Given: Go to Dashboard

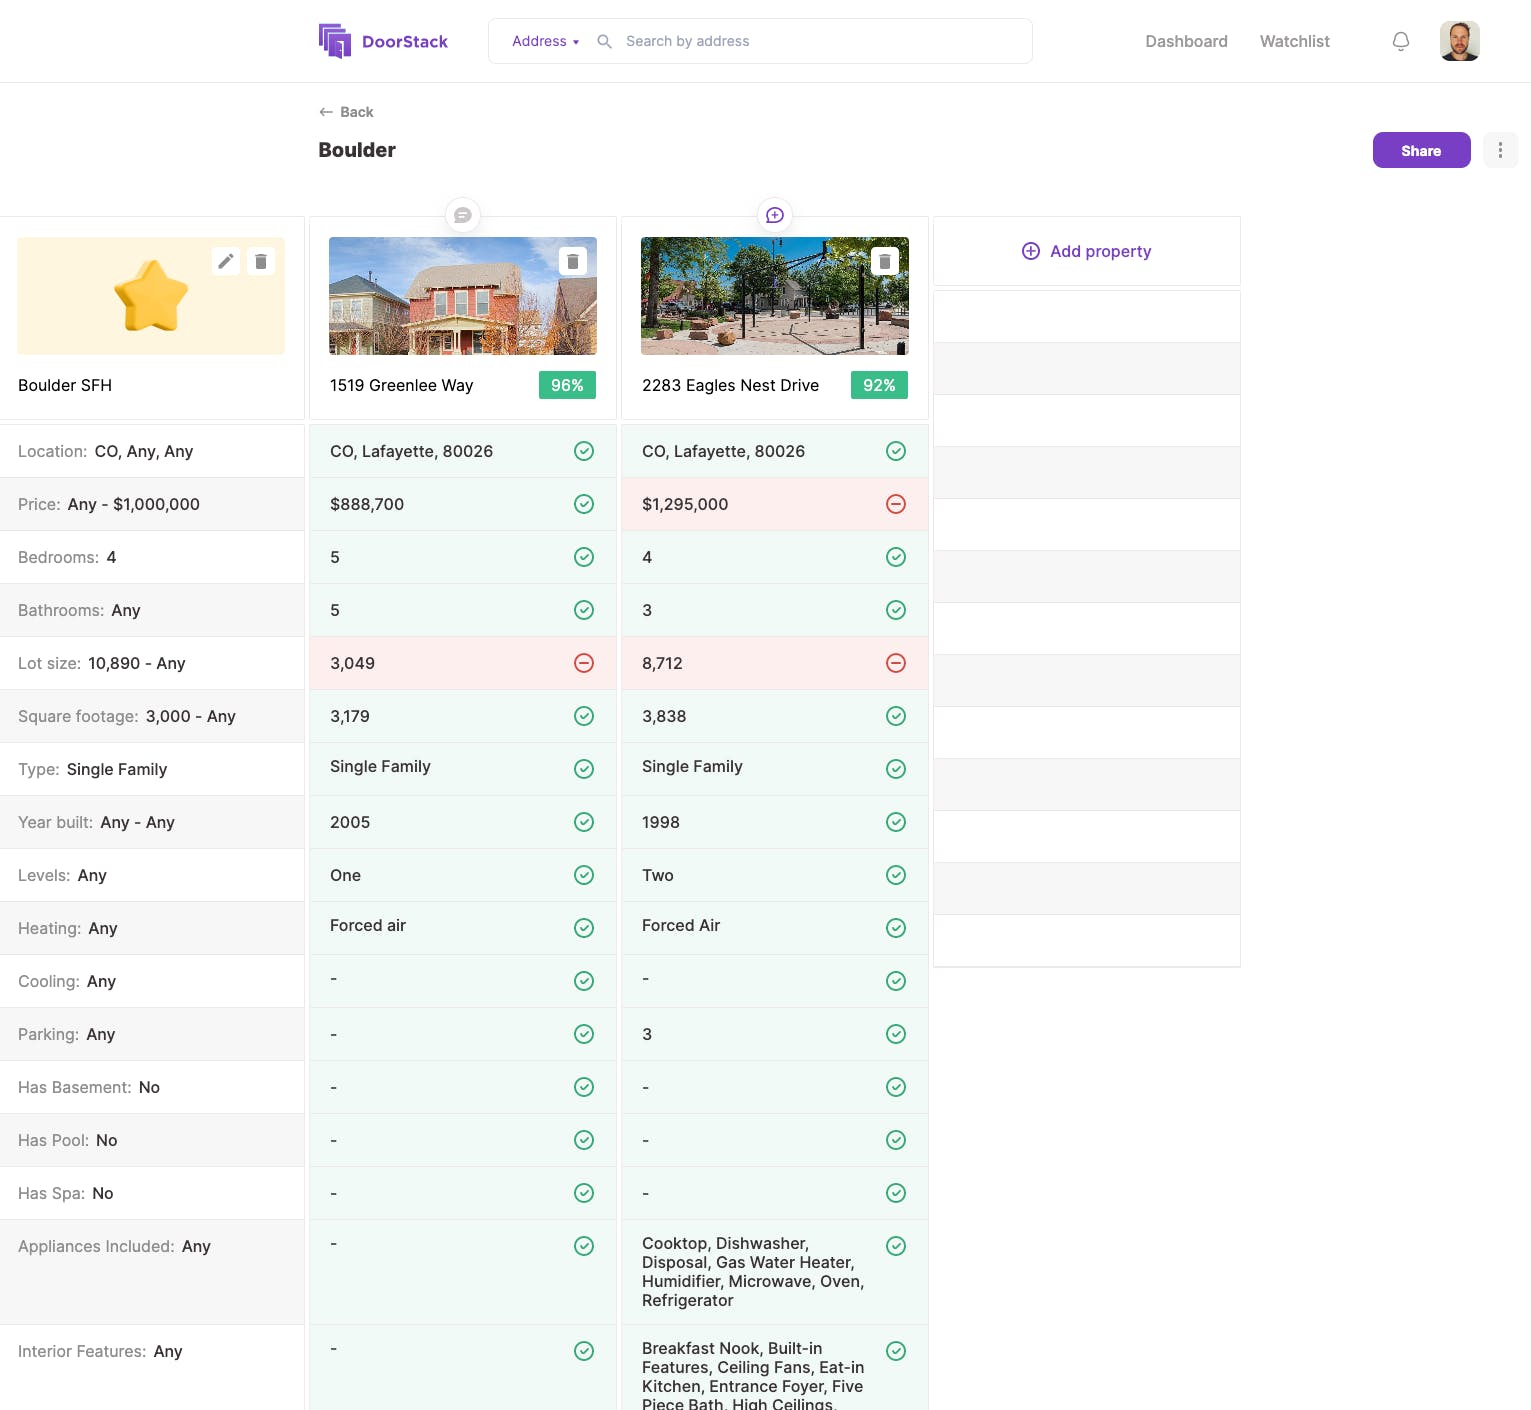Looking at the screenshot, I should pos(1186,41).
